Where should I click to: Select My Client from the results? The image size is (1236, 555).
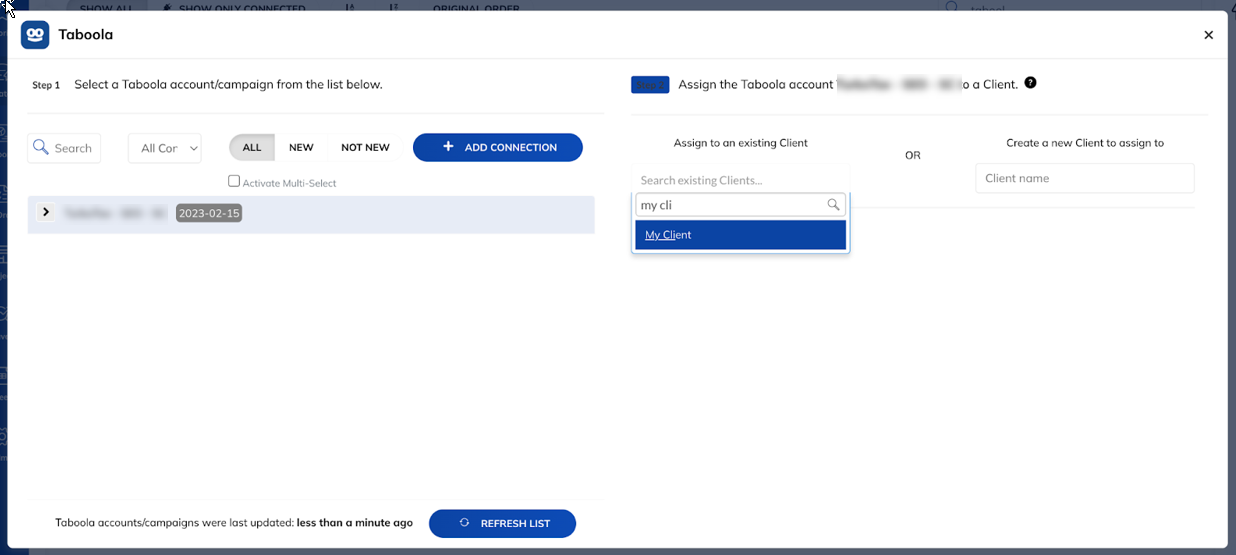741,235
